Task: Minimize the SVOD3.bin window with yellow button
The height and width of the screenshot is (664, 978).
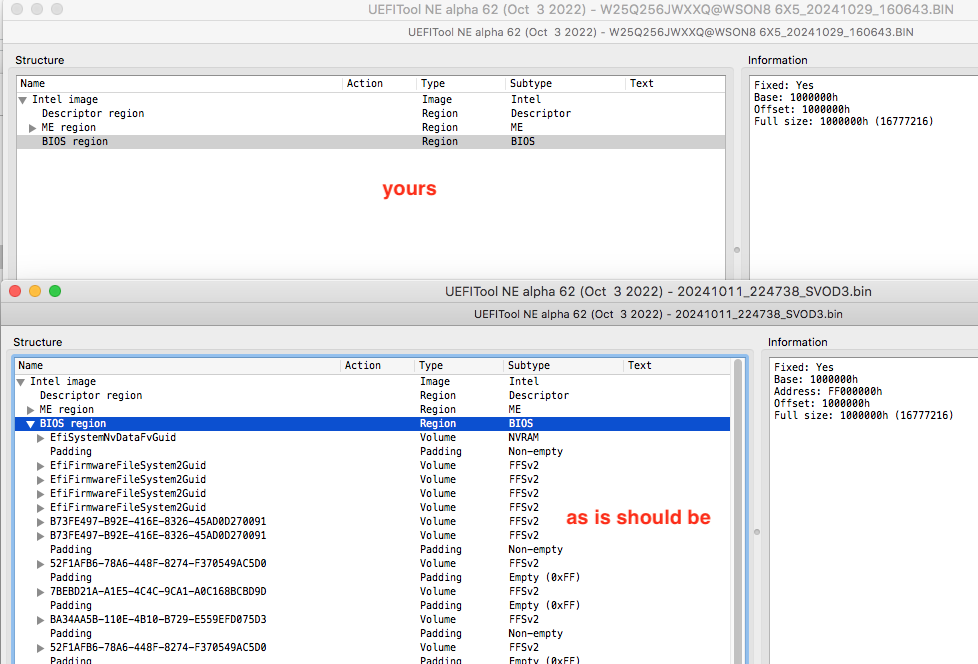Action: click(x=35, y=291)
